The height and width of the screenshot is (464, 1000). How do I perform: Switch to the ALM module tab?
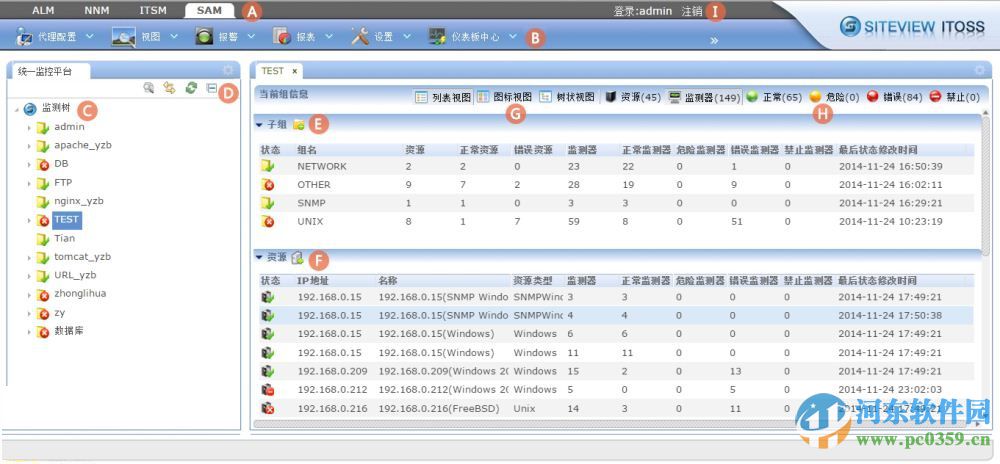pos(43,10)
